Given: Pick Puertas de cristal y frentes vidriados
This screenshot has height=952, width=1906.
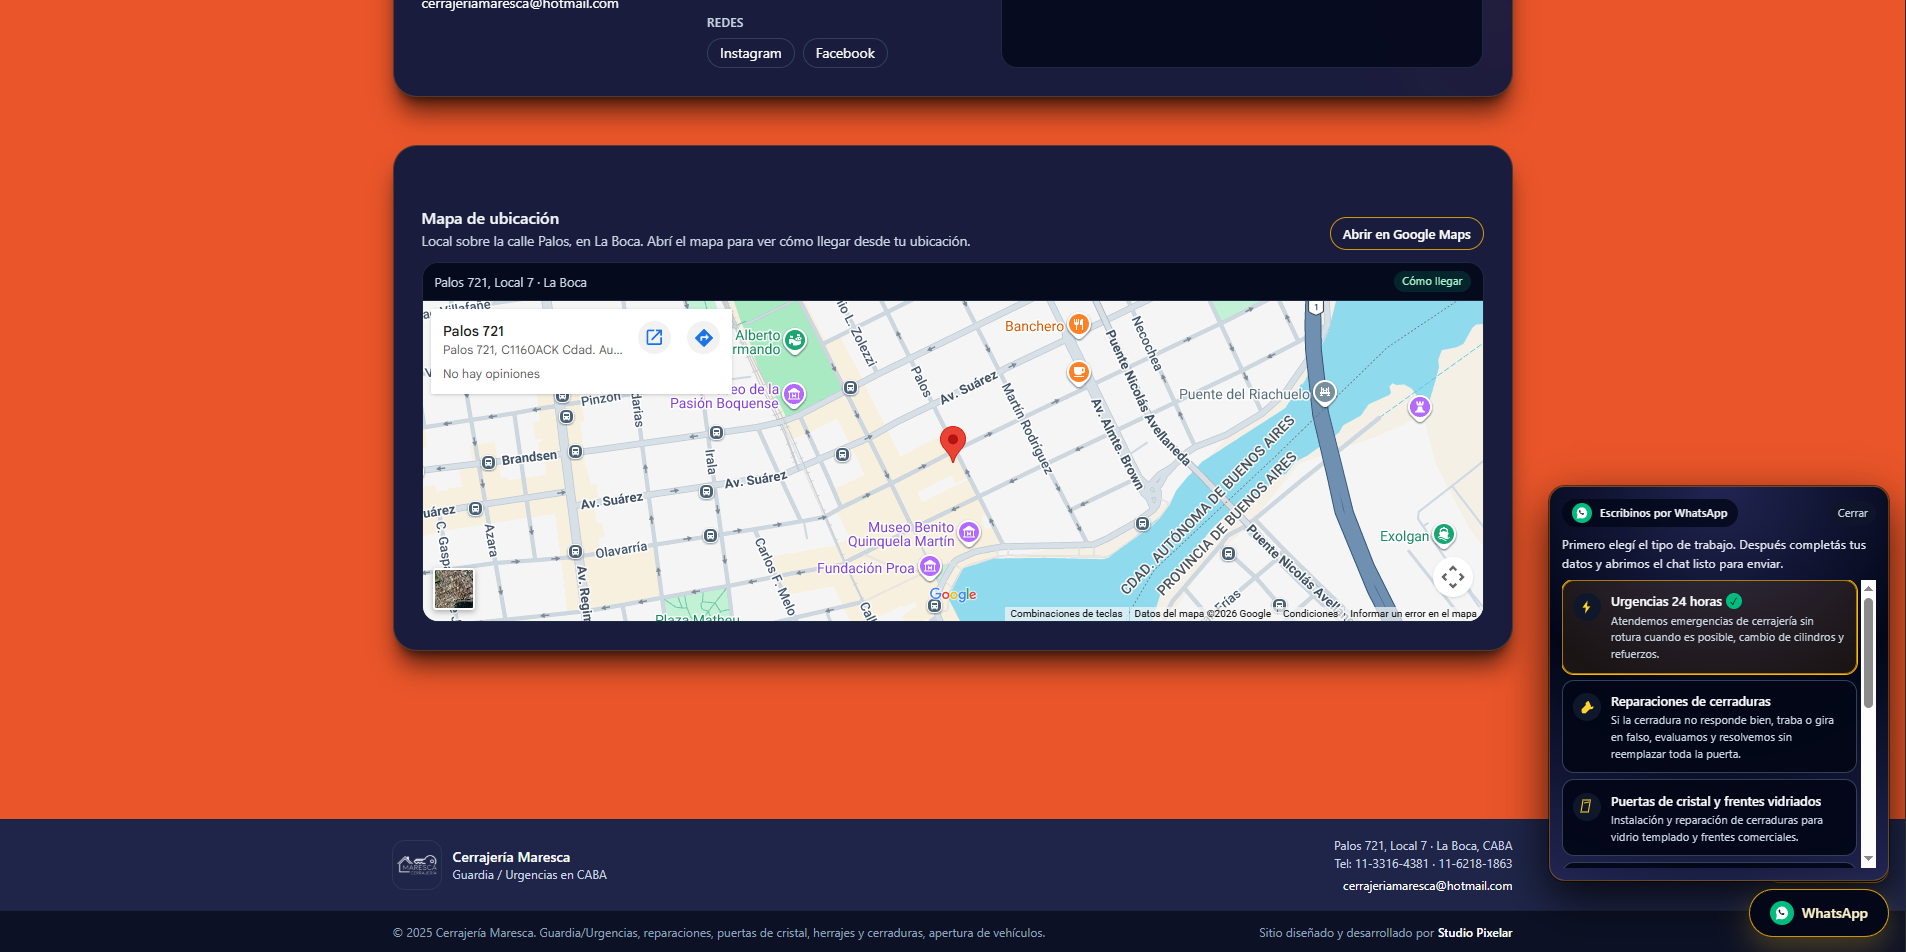Looking at the screenshot, I should pyautogui.click(x=1709, y=818).
